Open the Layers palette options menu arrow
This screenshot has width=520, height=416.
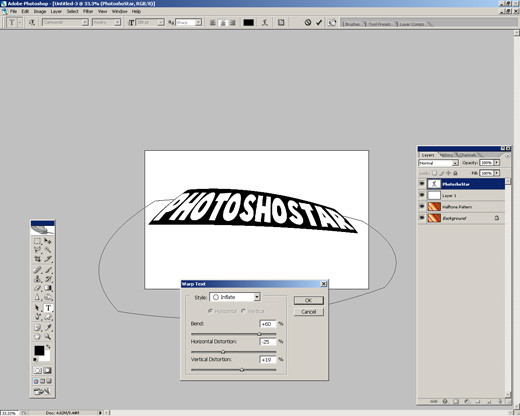click(x=507, y=155)
